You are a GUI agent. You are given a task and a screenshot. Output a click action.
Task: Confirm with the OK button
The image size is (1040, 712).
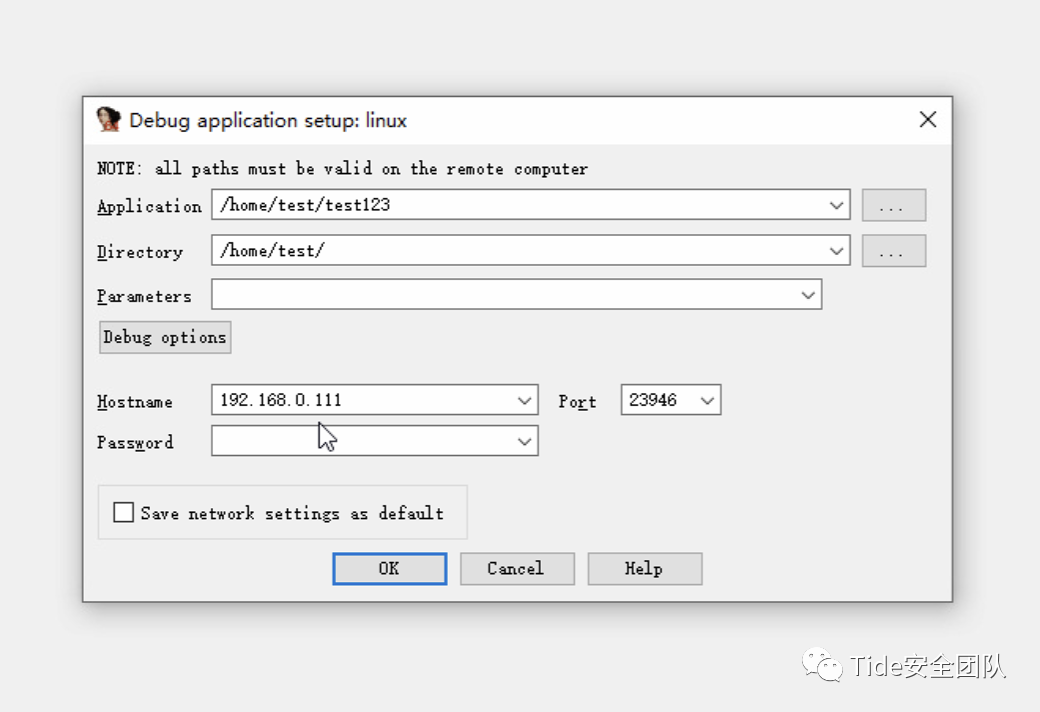389,569
